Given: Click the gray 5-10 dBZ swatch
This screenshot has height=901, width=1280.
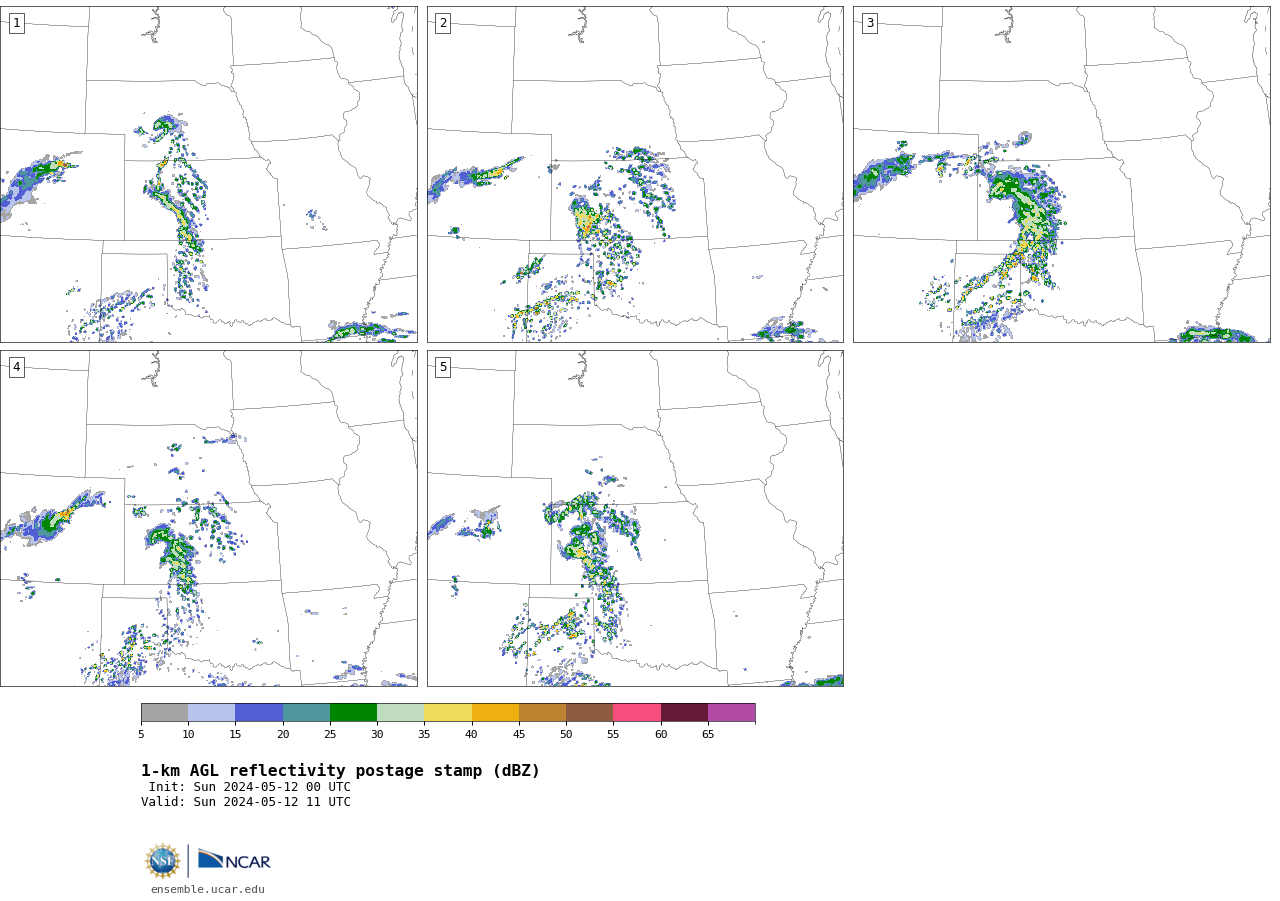Looking at the screenshot, I should click(x=164, y=712).
